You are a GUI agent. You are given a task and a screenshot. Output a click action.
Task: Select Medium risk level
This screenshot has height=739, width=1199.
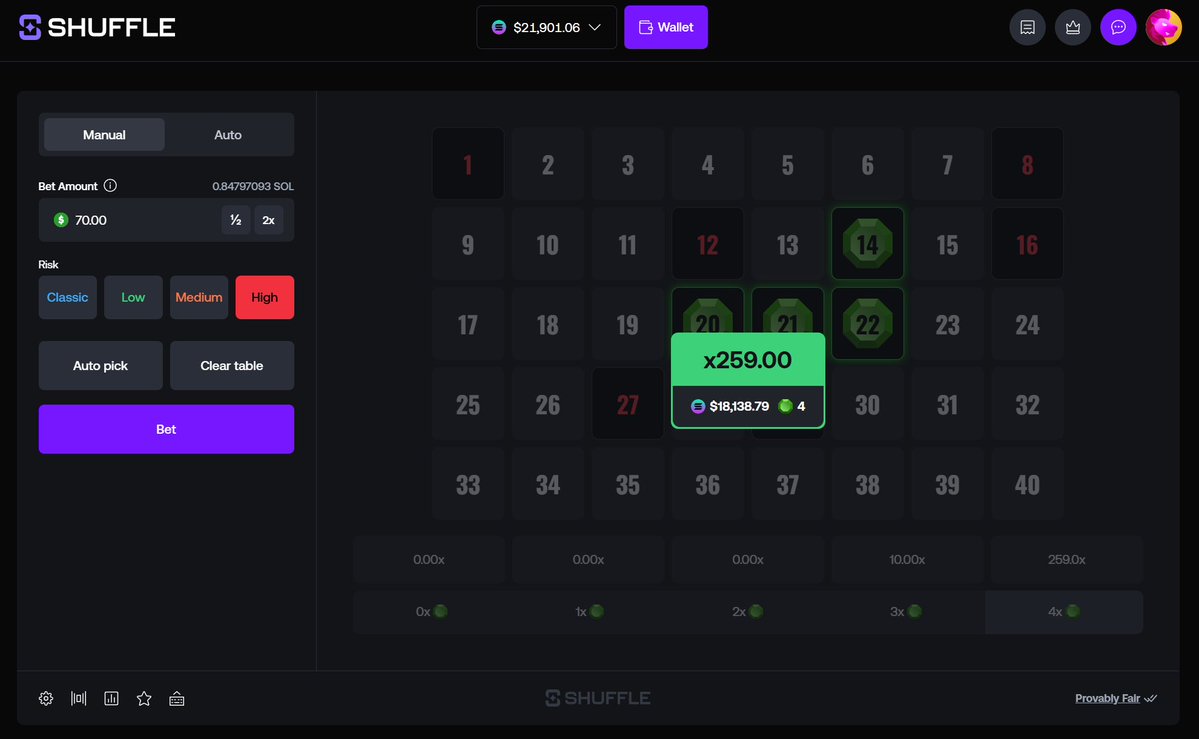[x=199, y=298]
